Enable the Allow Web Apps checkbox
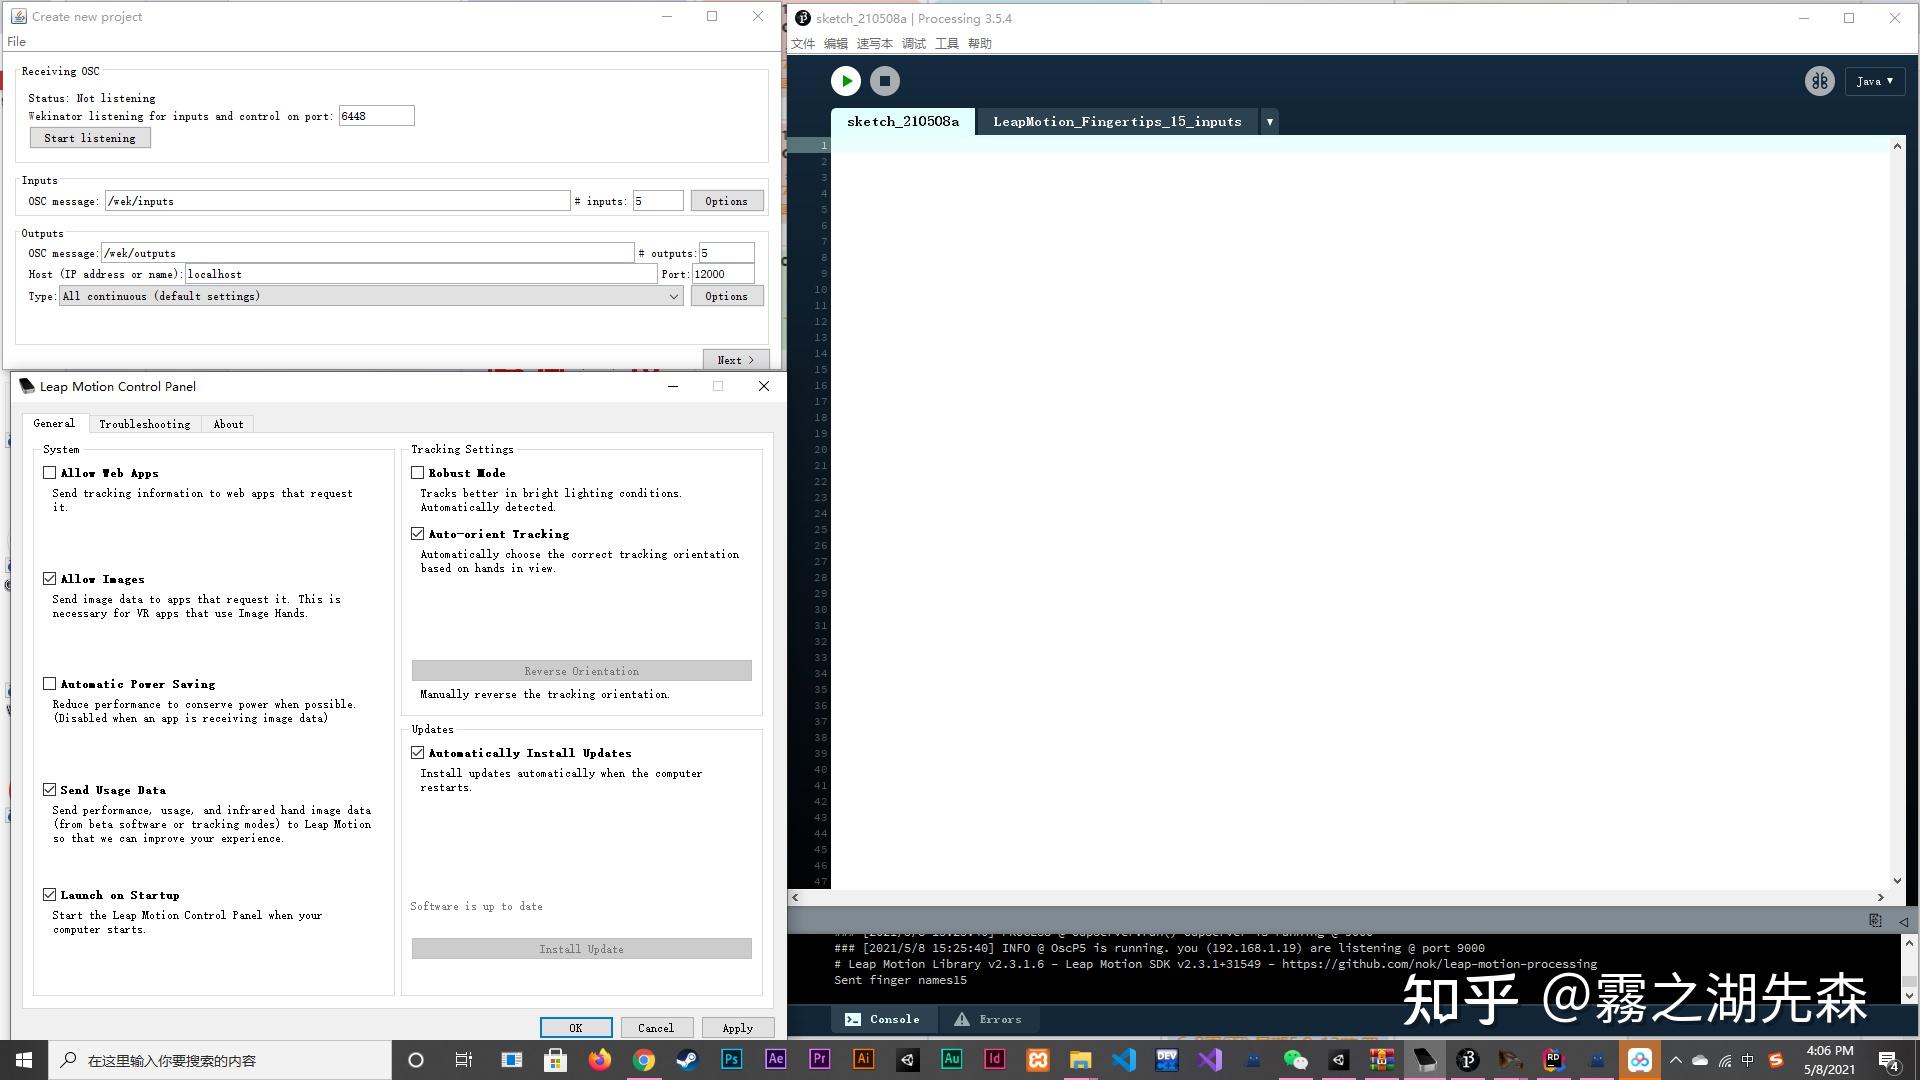The width and height of the screenshot is (1920, 1080). (50, 473)
